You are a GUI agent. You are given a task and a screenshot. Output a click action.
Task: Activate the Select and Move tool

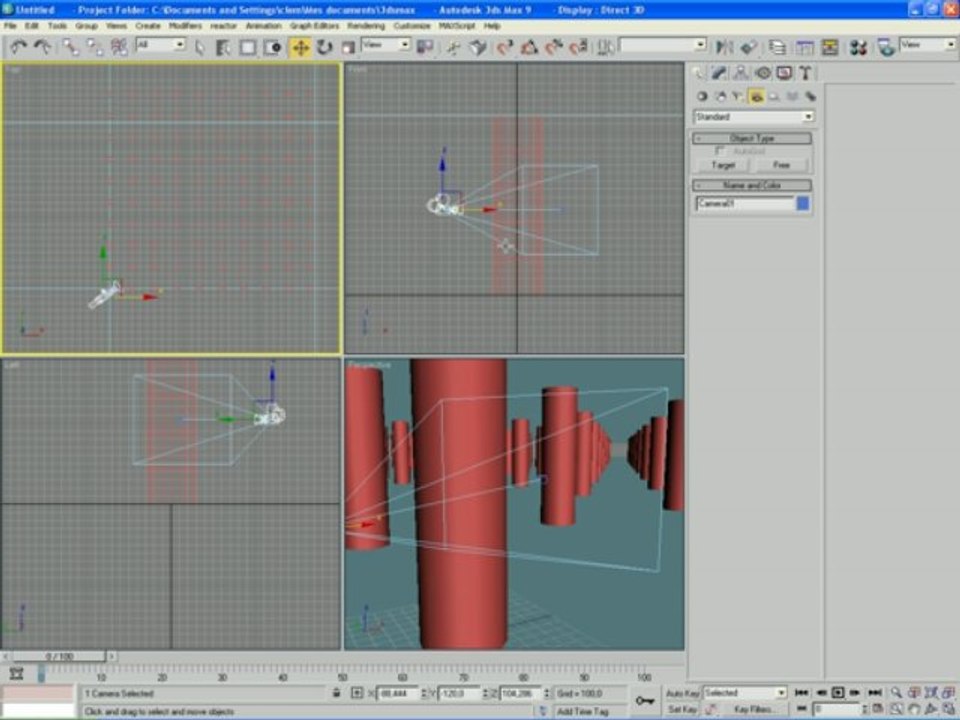300,47
